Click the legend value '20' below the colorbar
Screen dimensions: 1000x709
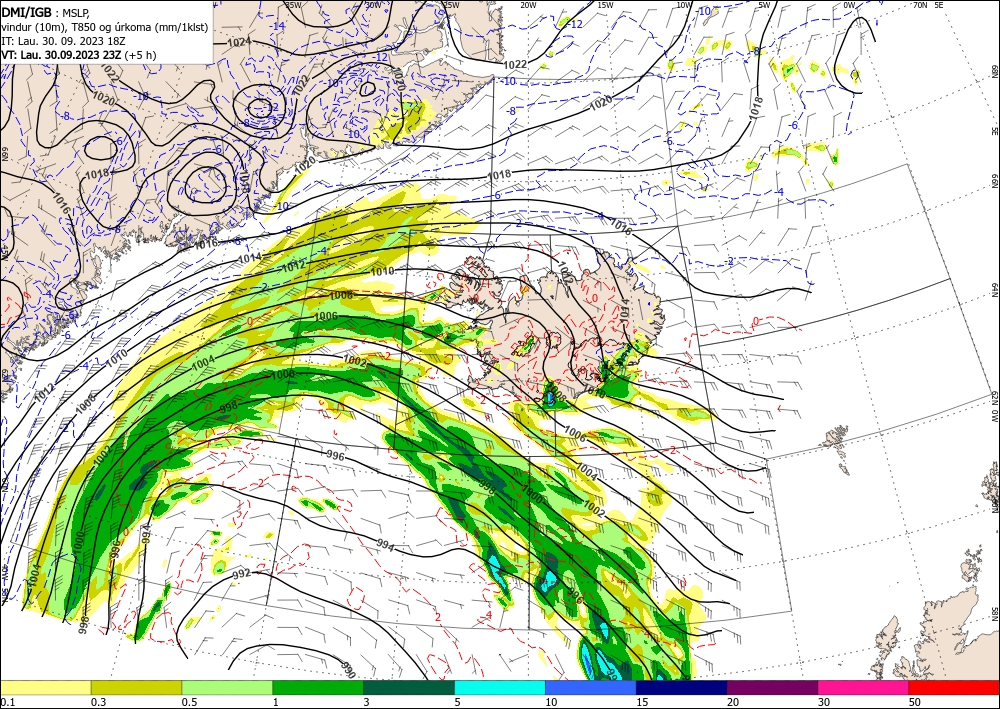pyautogui.click(x=733, y=702)
